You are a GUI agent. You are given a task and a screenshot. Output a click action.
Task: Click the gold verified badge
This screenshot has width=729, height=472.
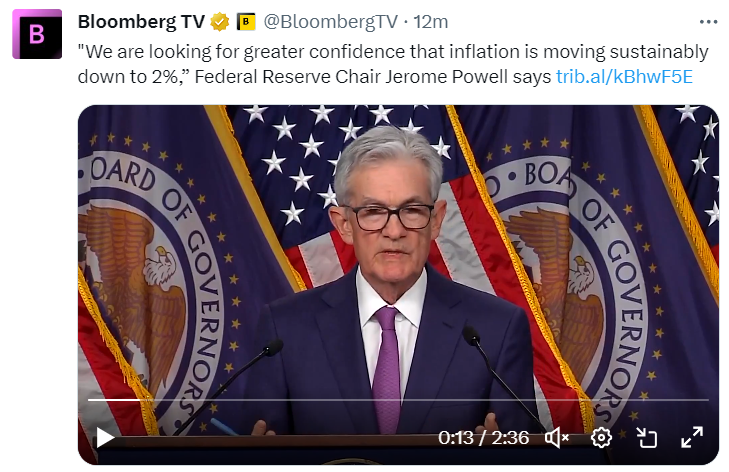pos(219,22)
